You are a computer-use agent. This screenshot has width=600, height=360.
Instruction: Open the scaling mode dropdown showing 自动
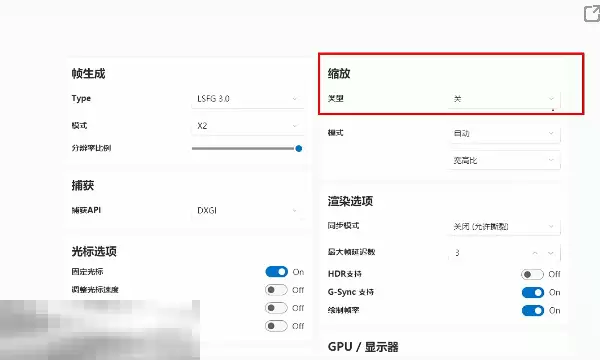pyautogui.click(x=504, y=134)
